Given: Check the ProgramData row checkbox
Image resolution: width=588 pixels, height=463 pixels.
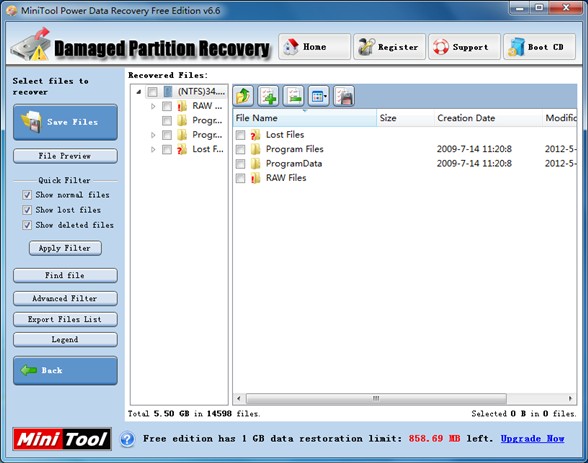Looking at the screenshot, I should pos(240,164).
